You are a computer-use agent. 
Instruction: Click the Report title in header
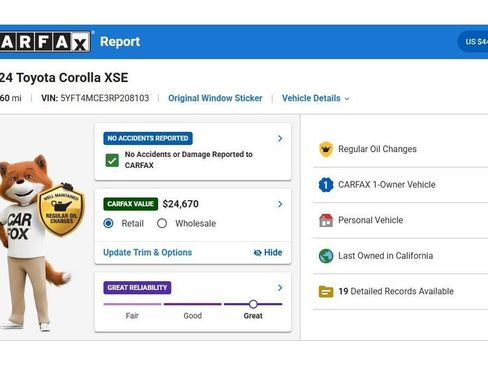click(120, 42)
